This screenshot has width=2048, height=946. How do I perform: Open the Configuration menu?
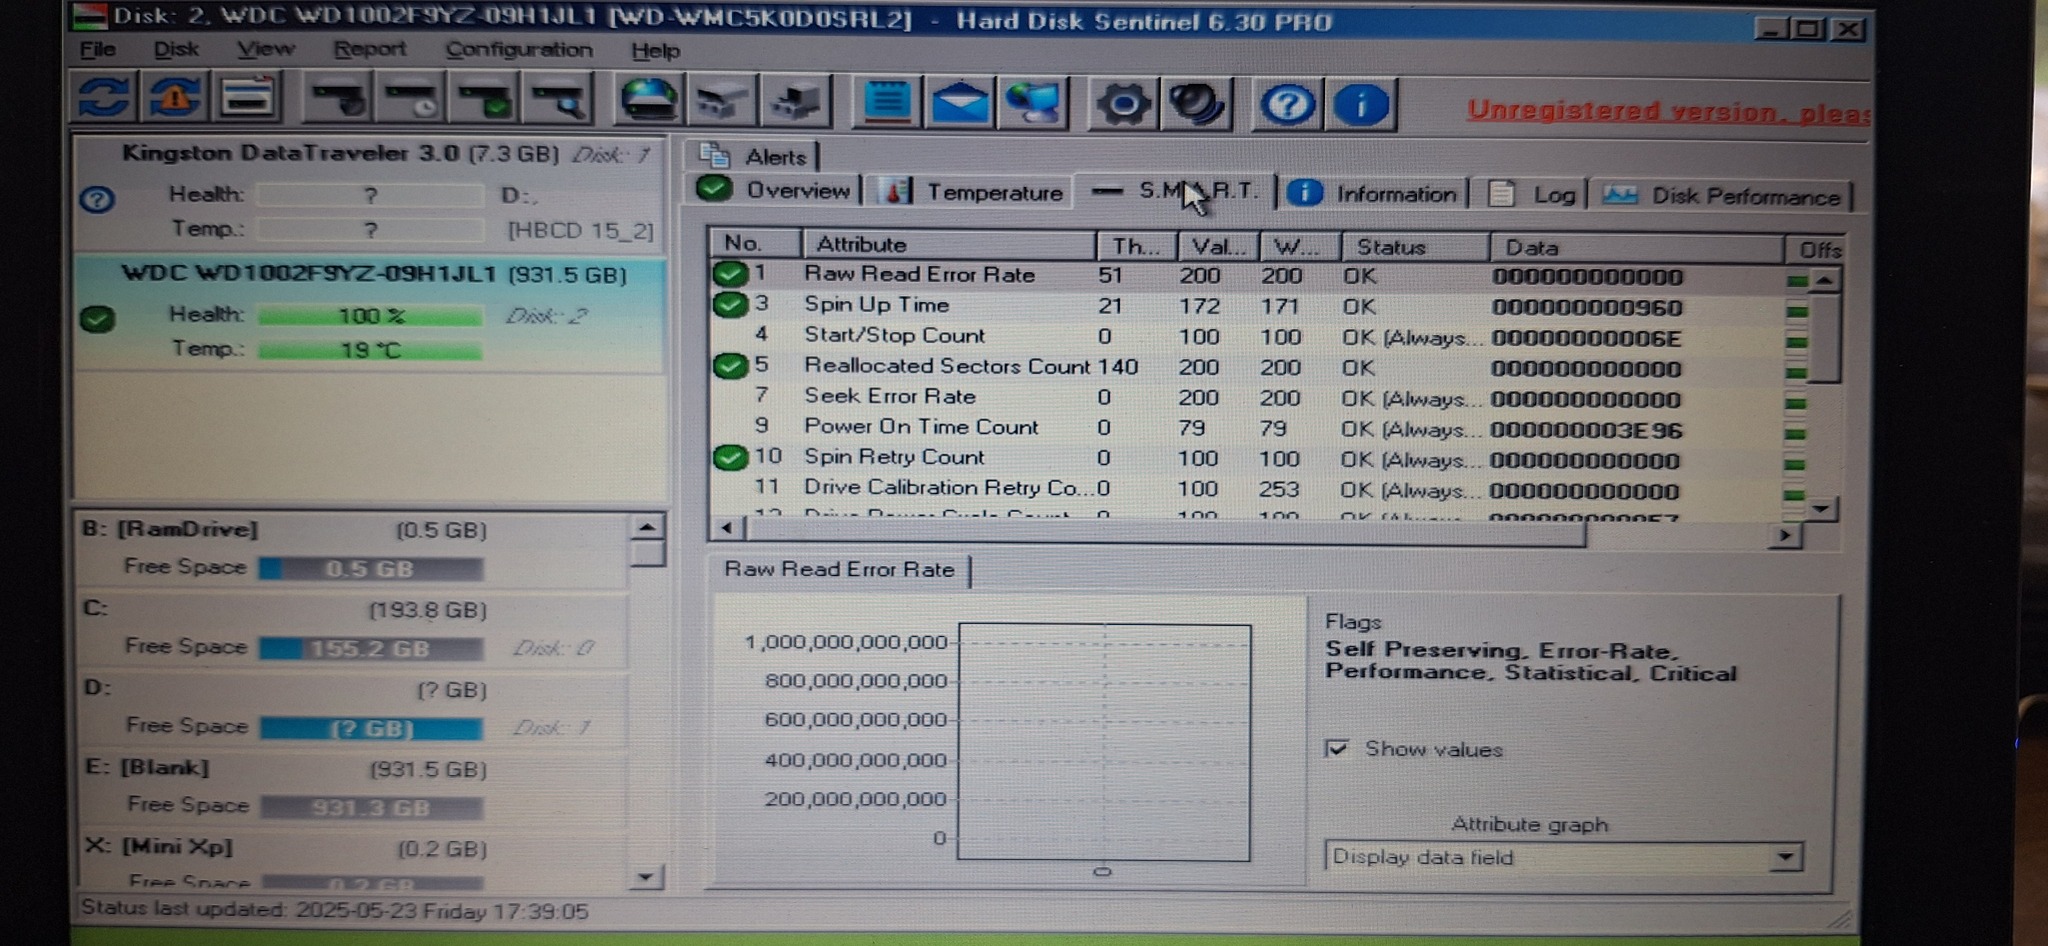(518, 50)
